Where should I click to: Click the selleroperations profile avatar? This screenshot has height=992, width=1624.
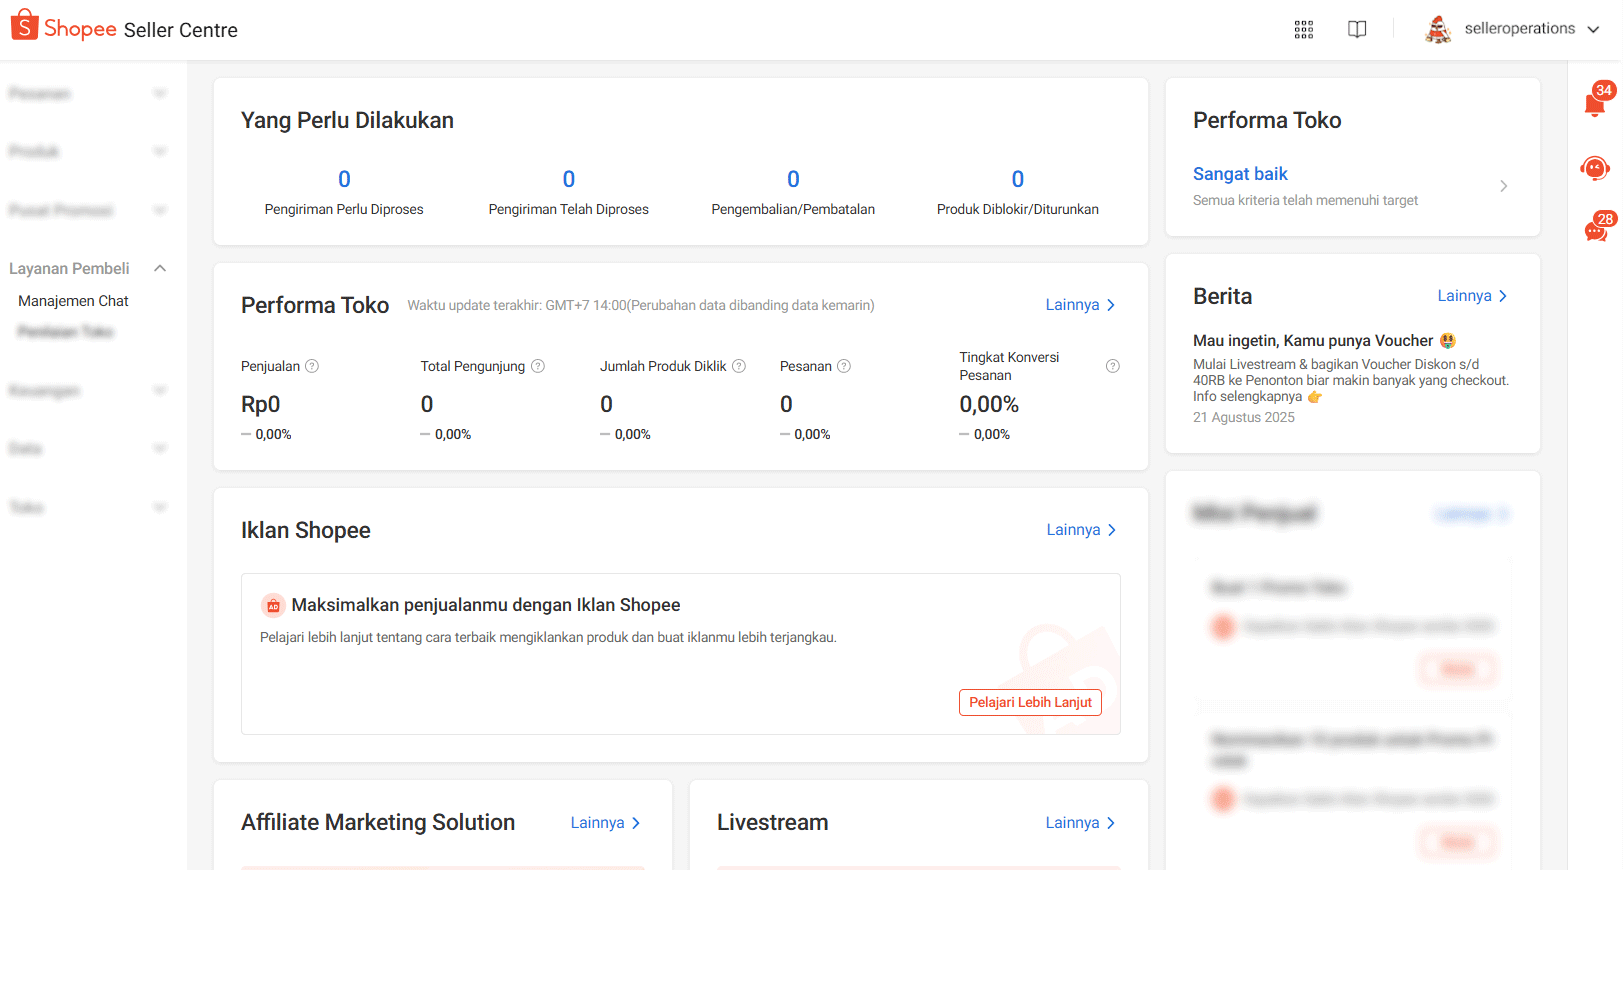[1438, 29]
